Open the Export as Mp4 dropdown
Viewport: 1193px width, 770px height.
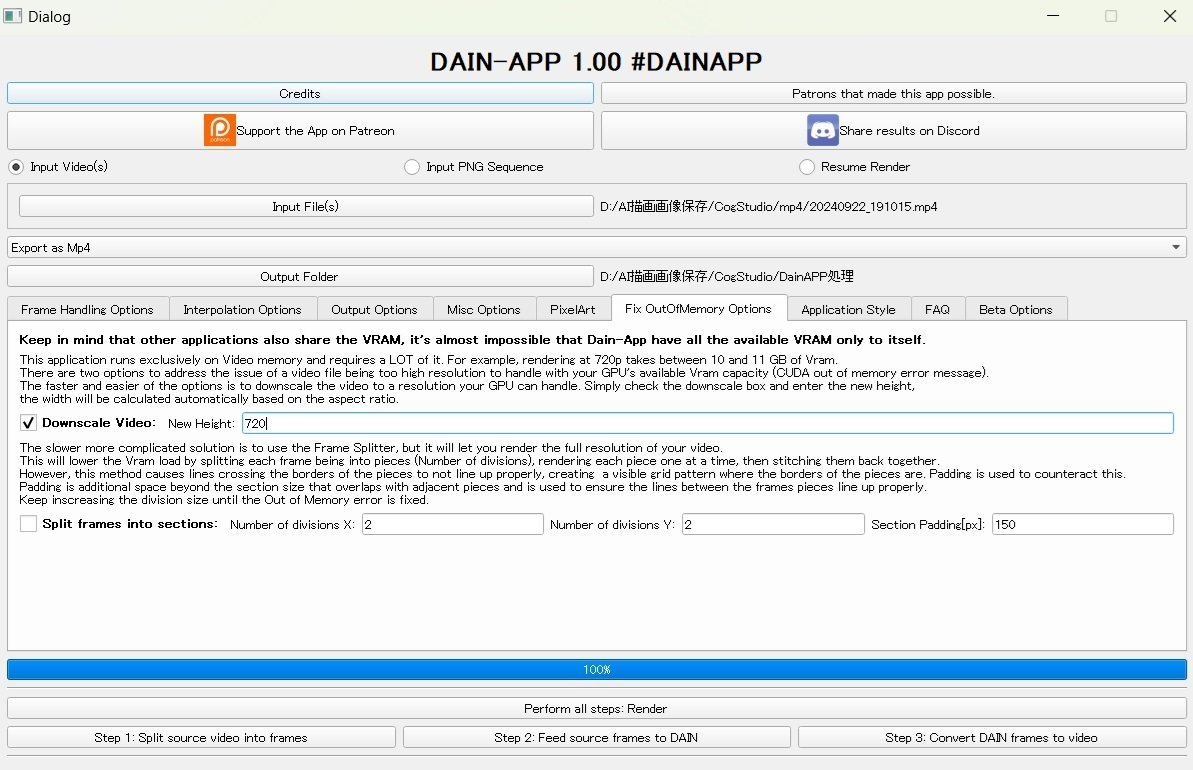(596, 247)
